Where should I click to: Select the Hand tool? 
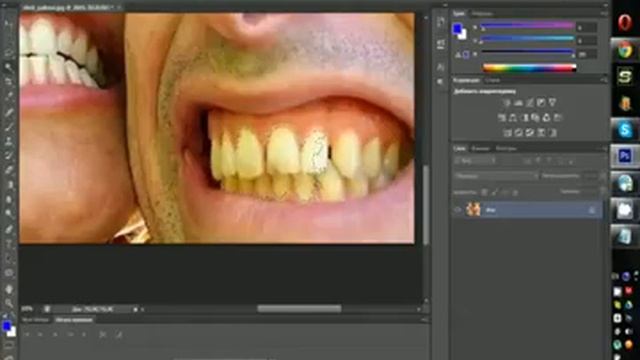pos(9,289)
